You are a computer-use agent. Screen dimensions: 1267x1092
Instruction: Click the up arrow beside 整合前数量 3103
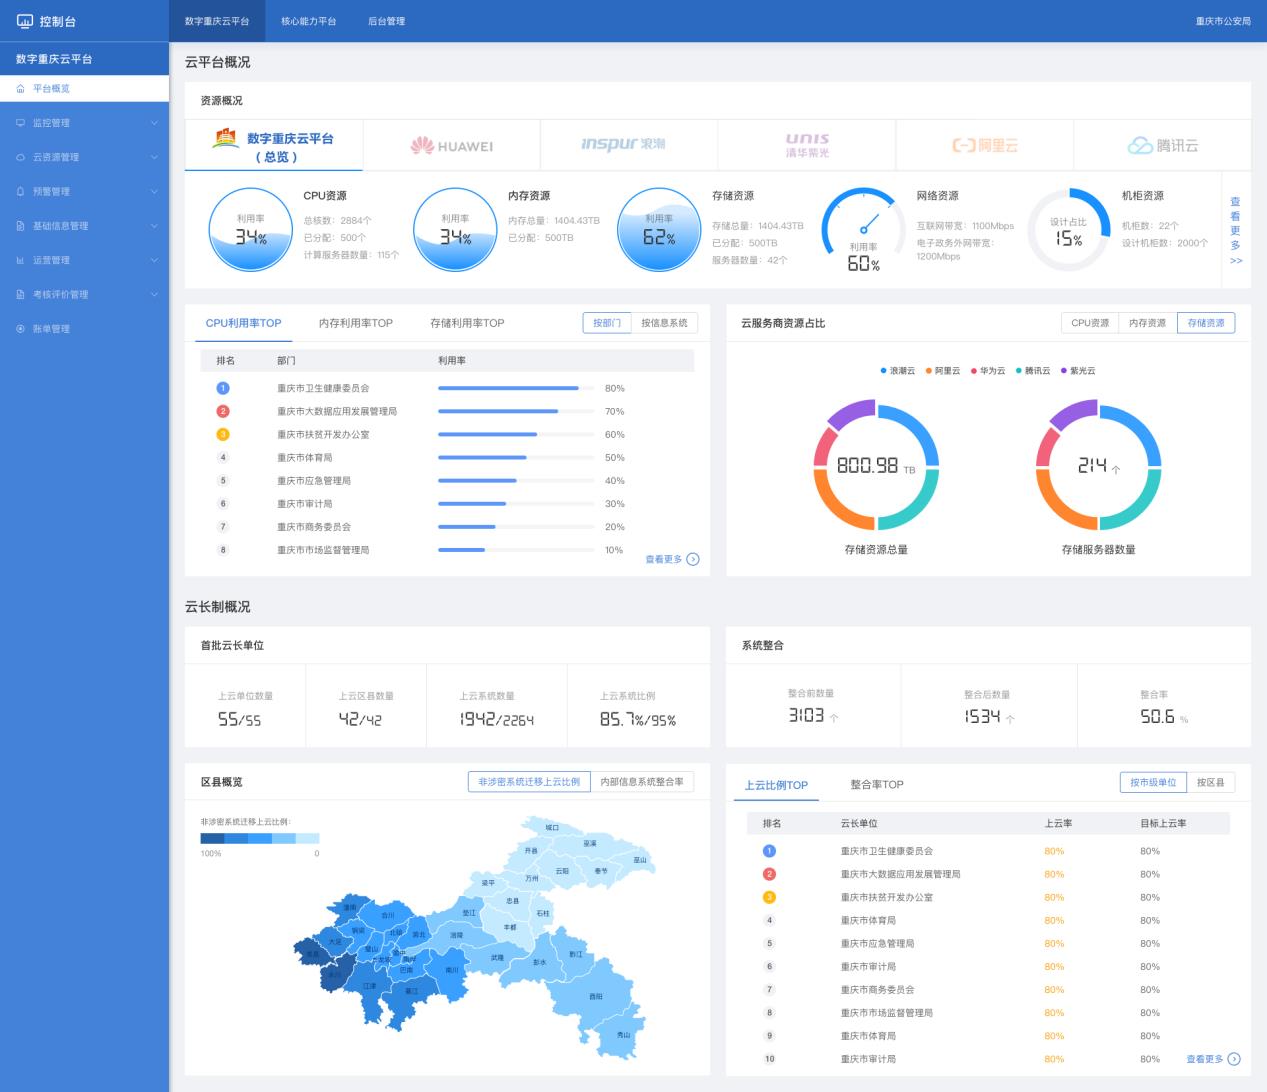click(834, 718)
